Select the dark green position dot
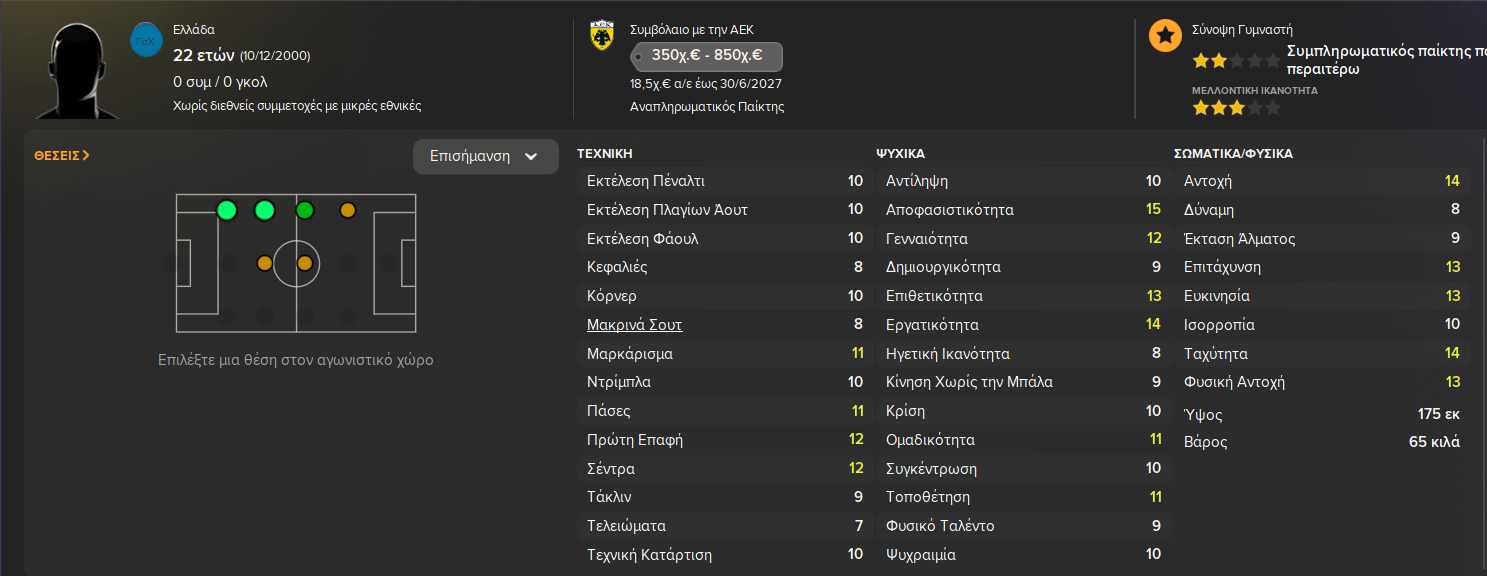1487x576 pixels. pos(305,210)
